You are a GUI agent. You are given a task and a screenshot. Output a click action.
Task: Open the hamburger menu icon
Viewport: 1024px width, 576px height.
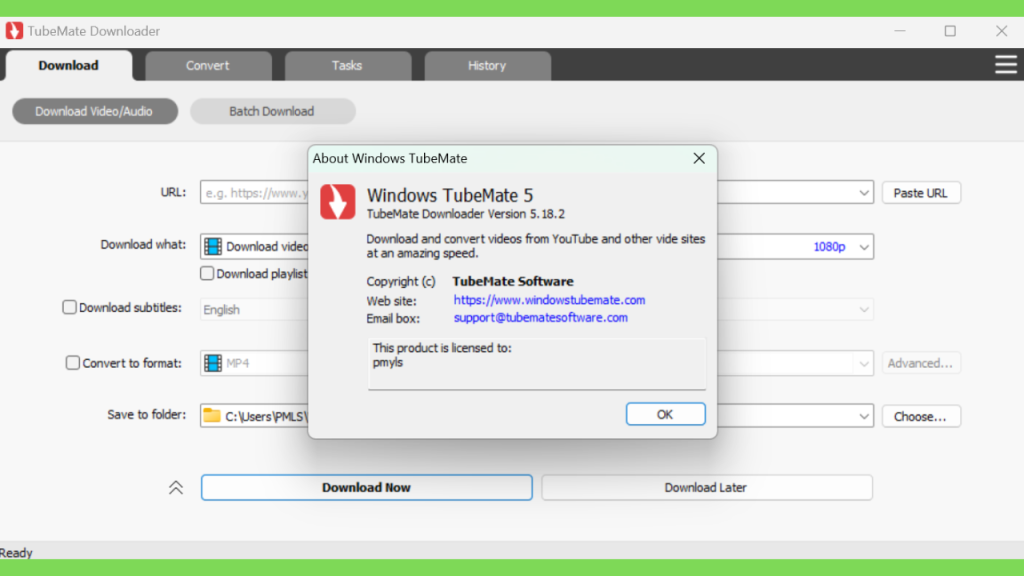(1006, 65)
